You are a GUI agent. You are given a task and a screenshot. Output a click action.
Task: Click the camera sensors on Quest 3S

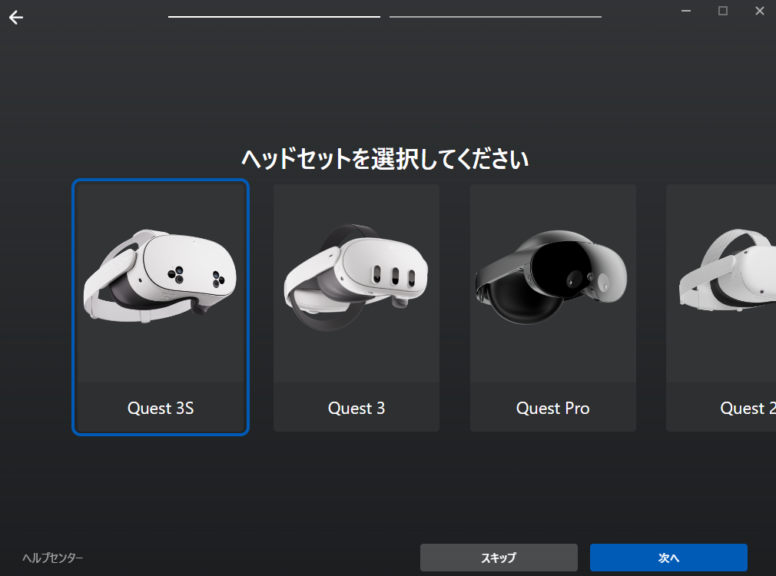click(x=196, y=277)
